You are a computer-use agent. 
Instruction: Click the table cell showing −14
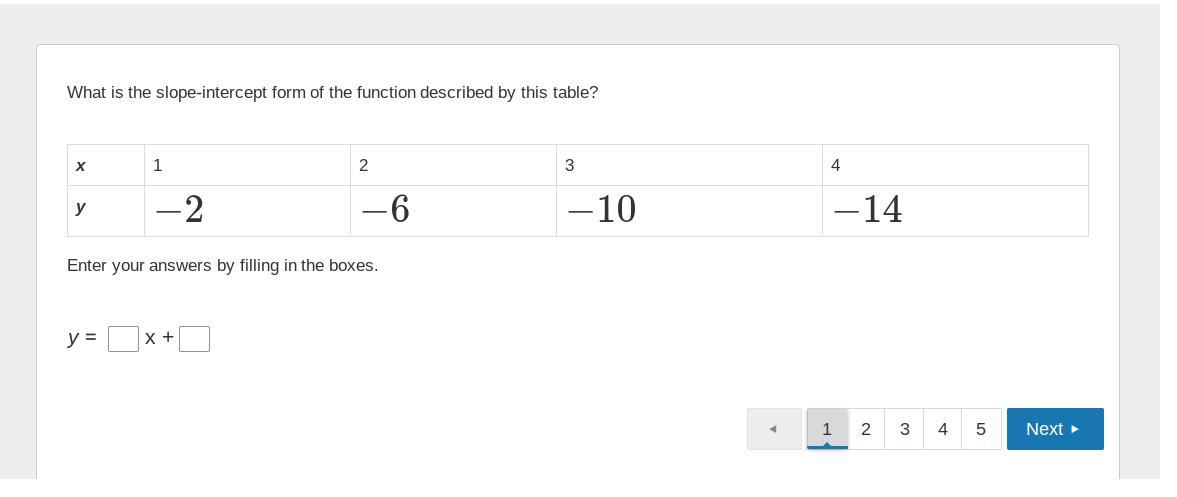955,210
